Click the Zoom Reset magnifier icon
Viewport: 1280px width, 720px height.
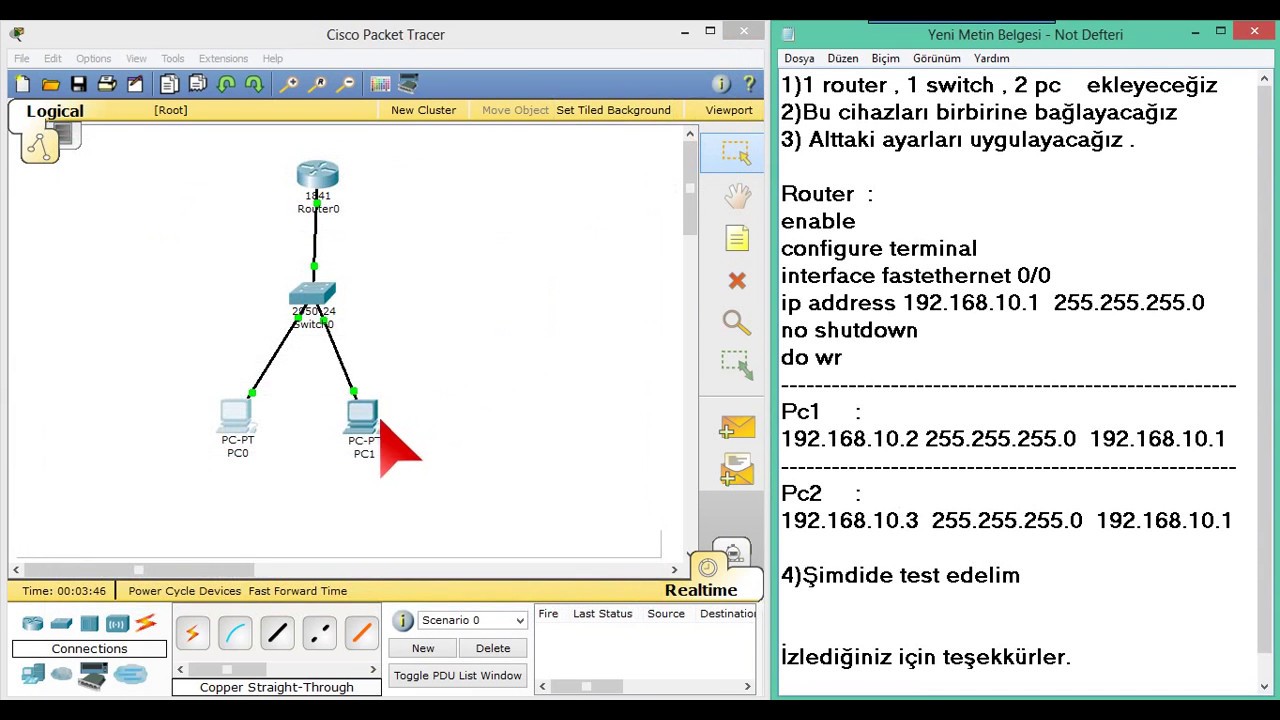coord(317,84)
